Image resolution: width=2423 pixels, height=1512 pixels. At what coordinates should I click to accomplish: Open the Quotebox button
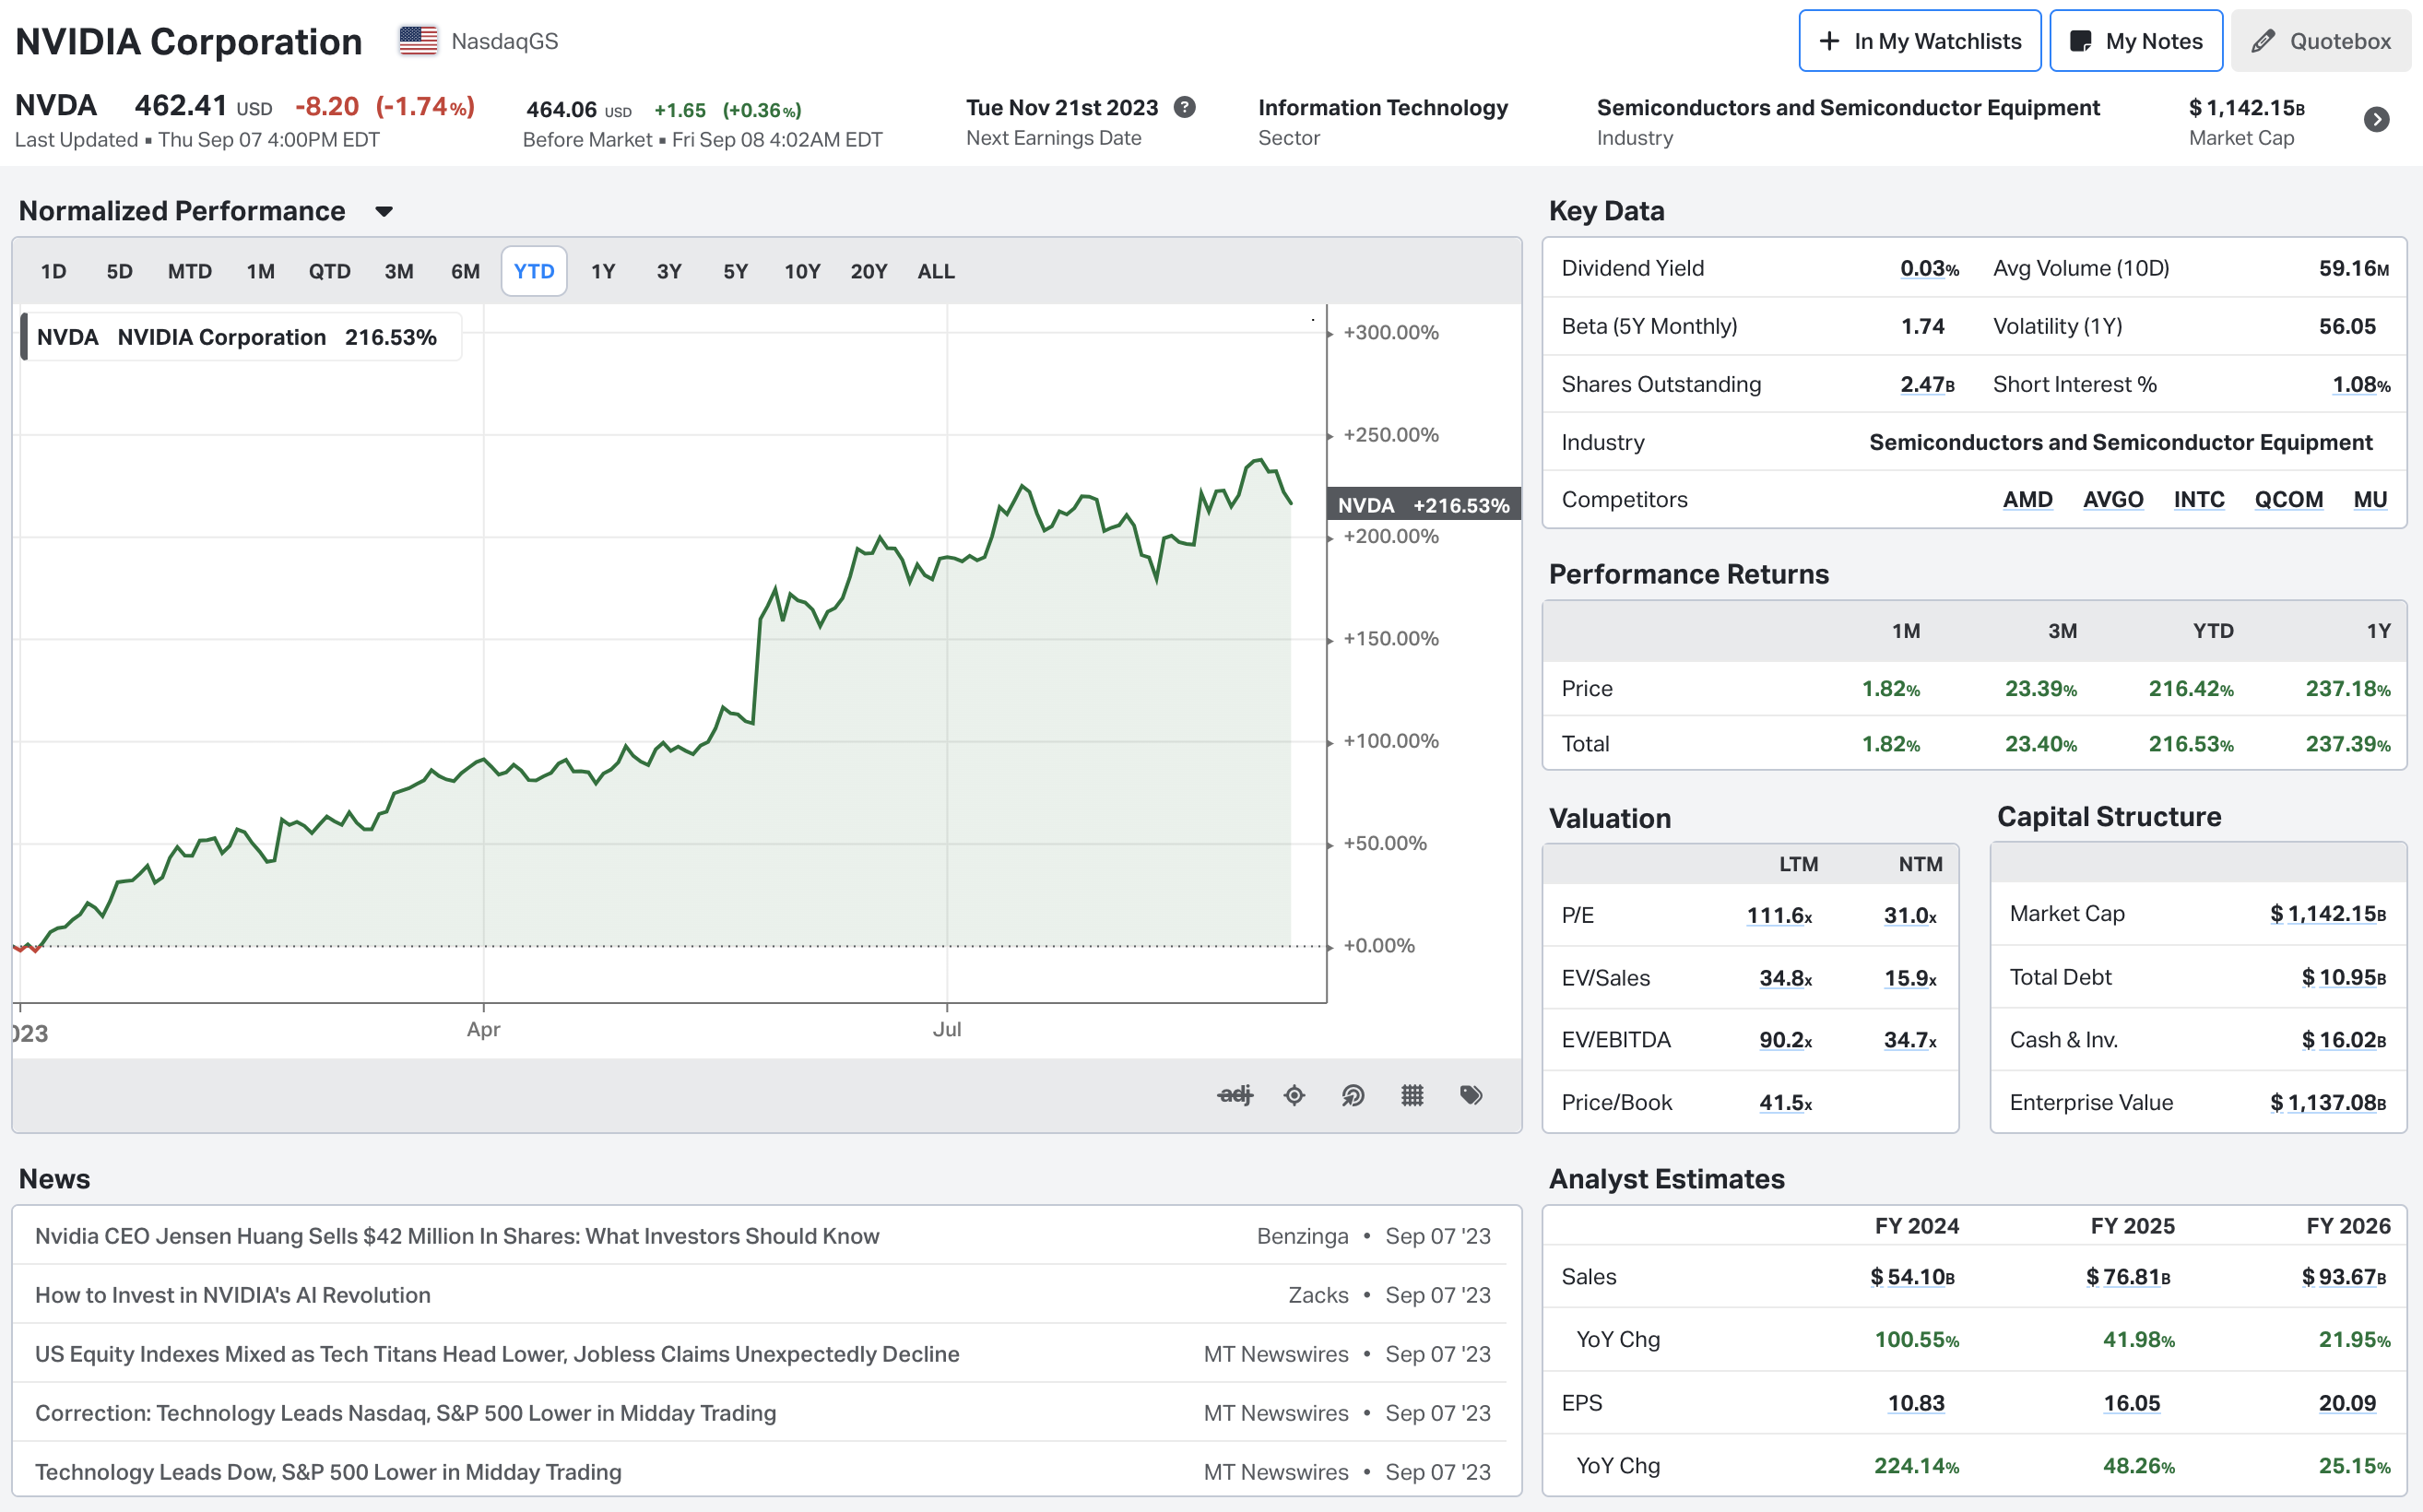point(2321,41)
